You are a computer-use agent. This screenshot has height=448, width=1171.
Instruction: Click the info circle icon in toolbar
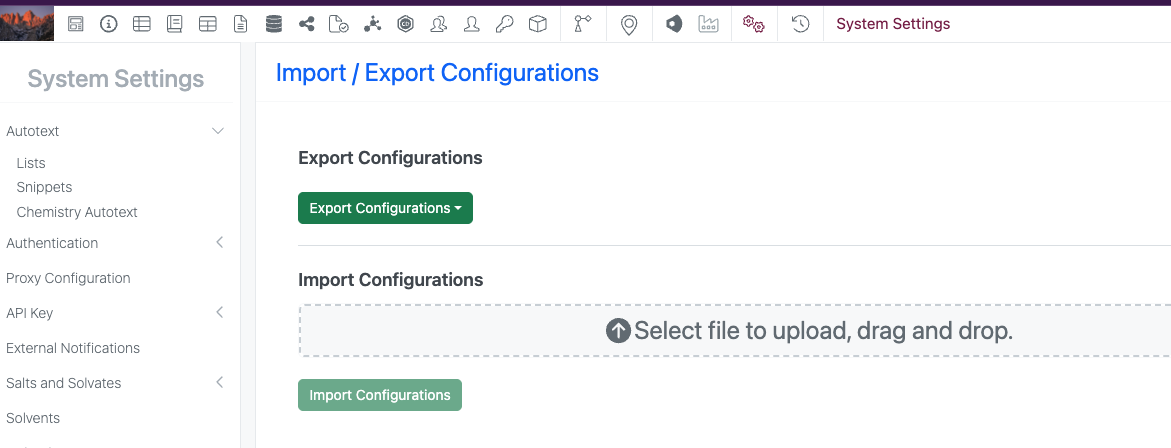coord(109,24)
